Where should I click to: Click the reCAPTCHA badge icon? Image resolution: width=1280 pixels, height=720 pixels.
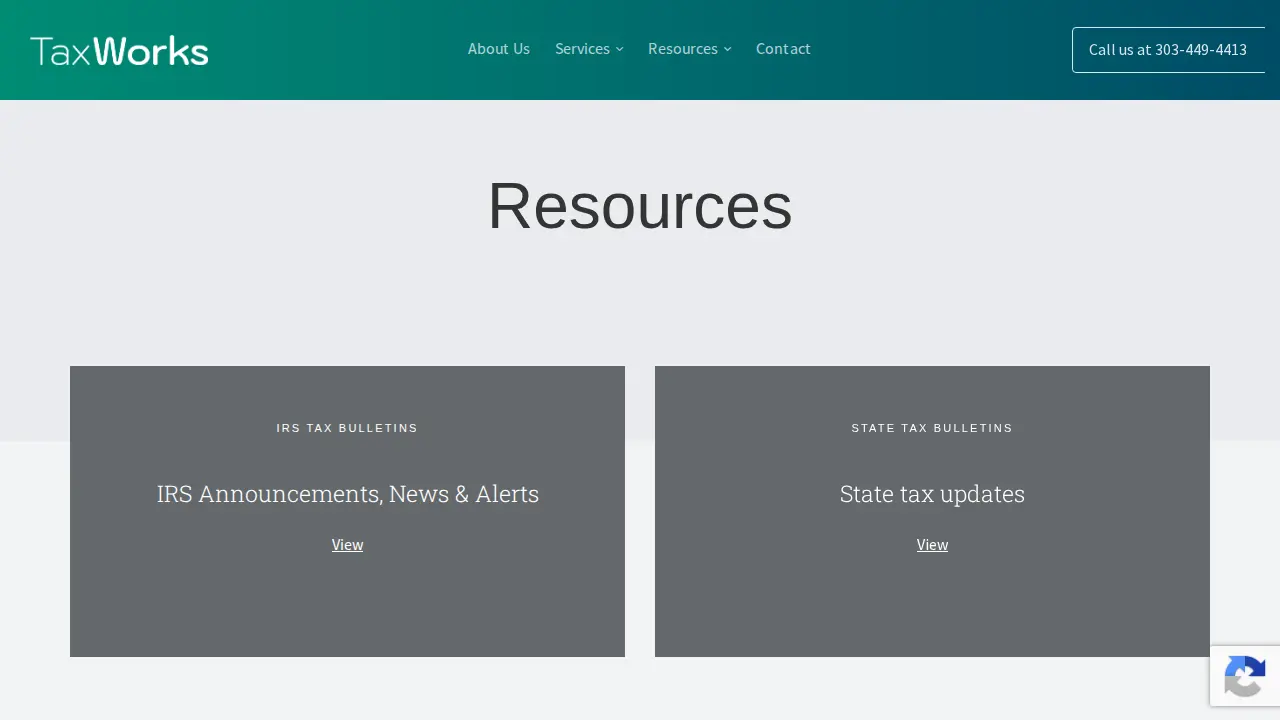click(1245, 676)
